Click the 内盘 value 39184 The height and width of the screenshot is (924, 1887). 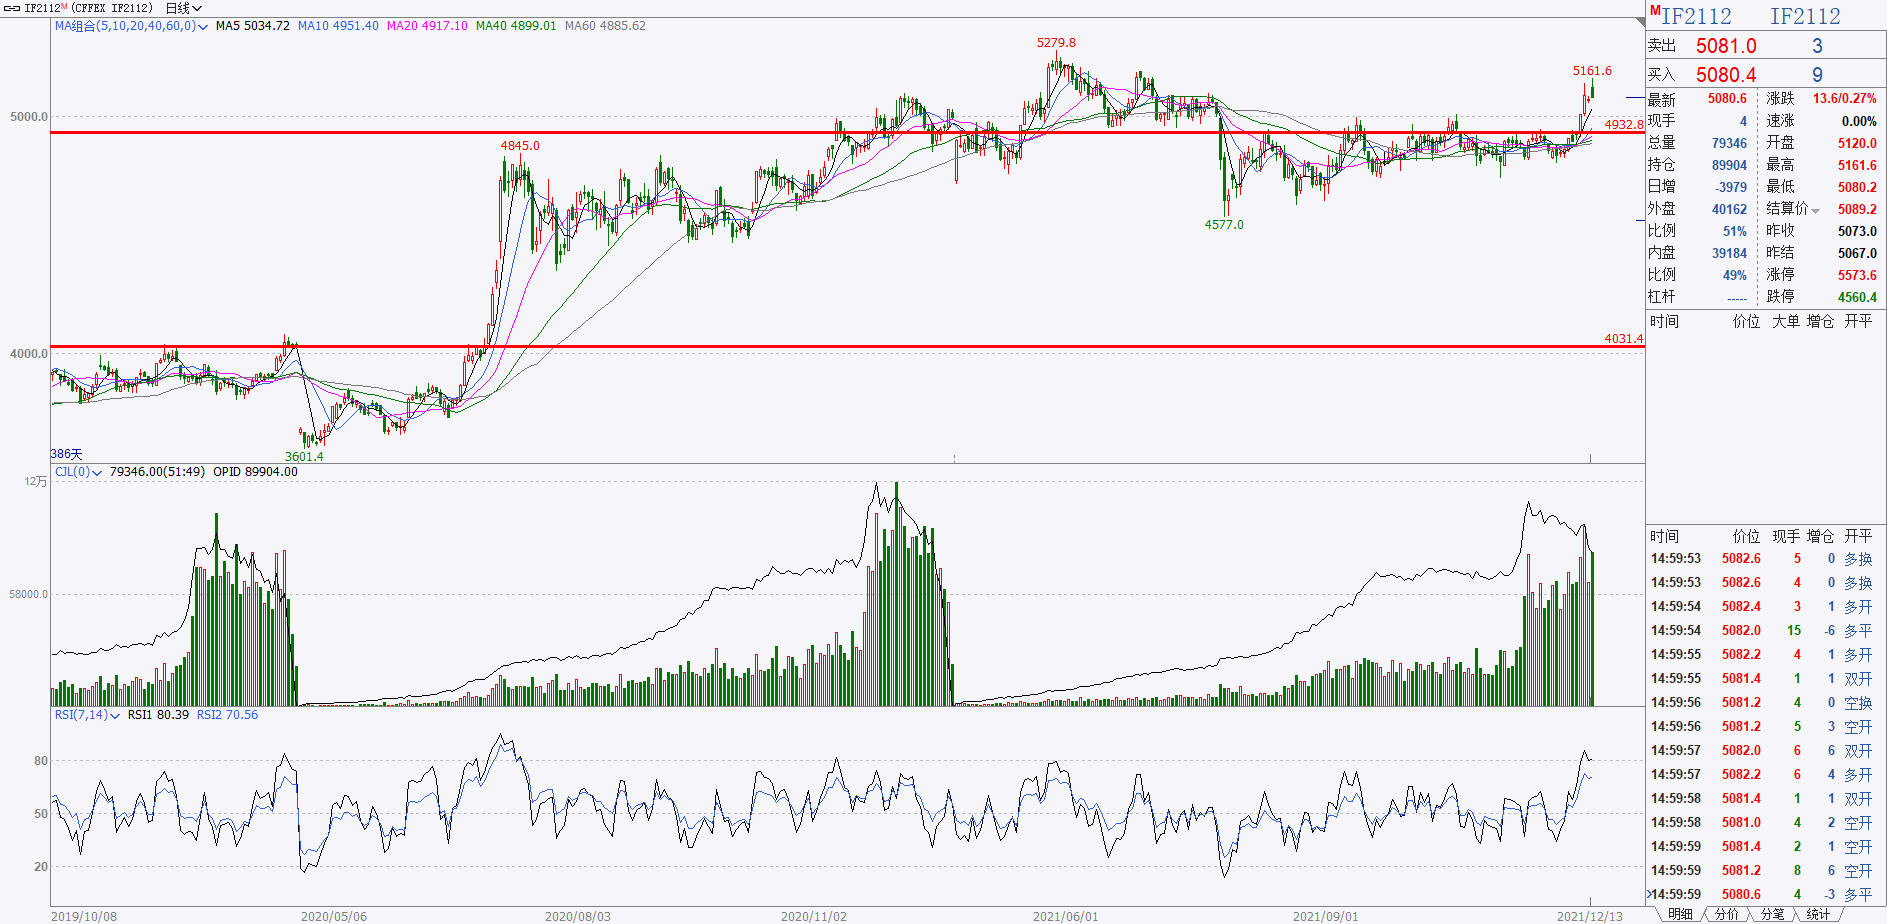click(1729, 253)
